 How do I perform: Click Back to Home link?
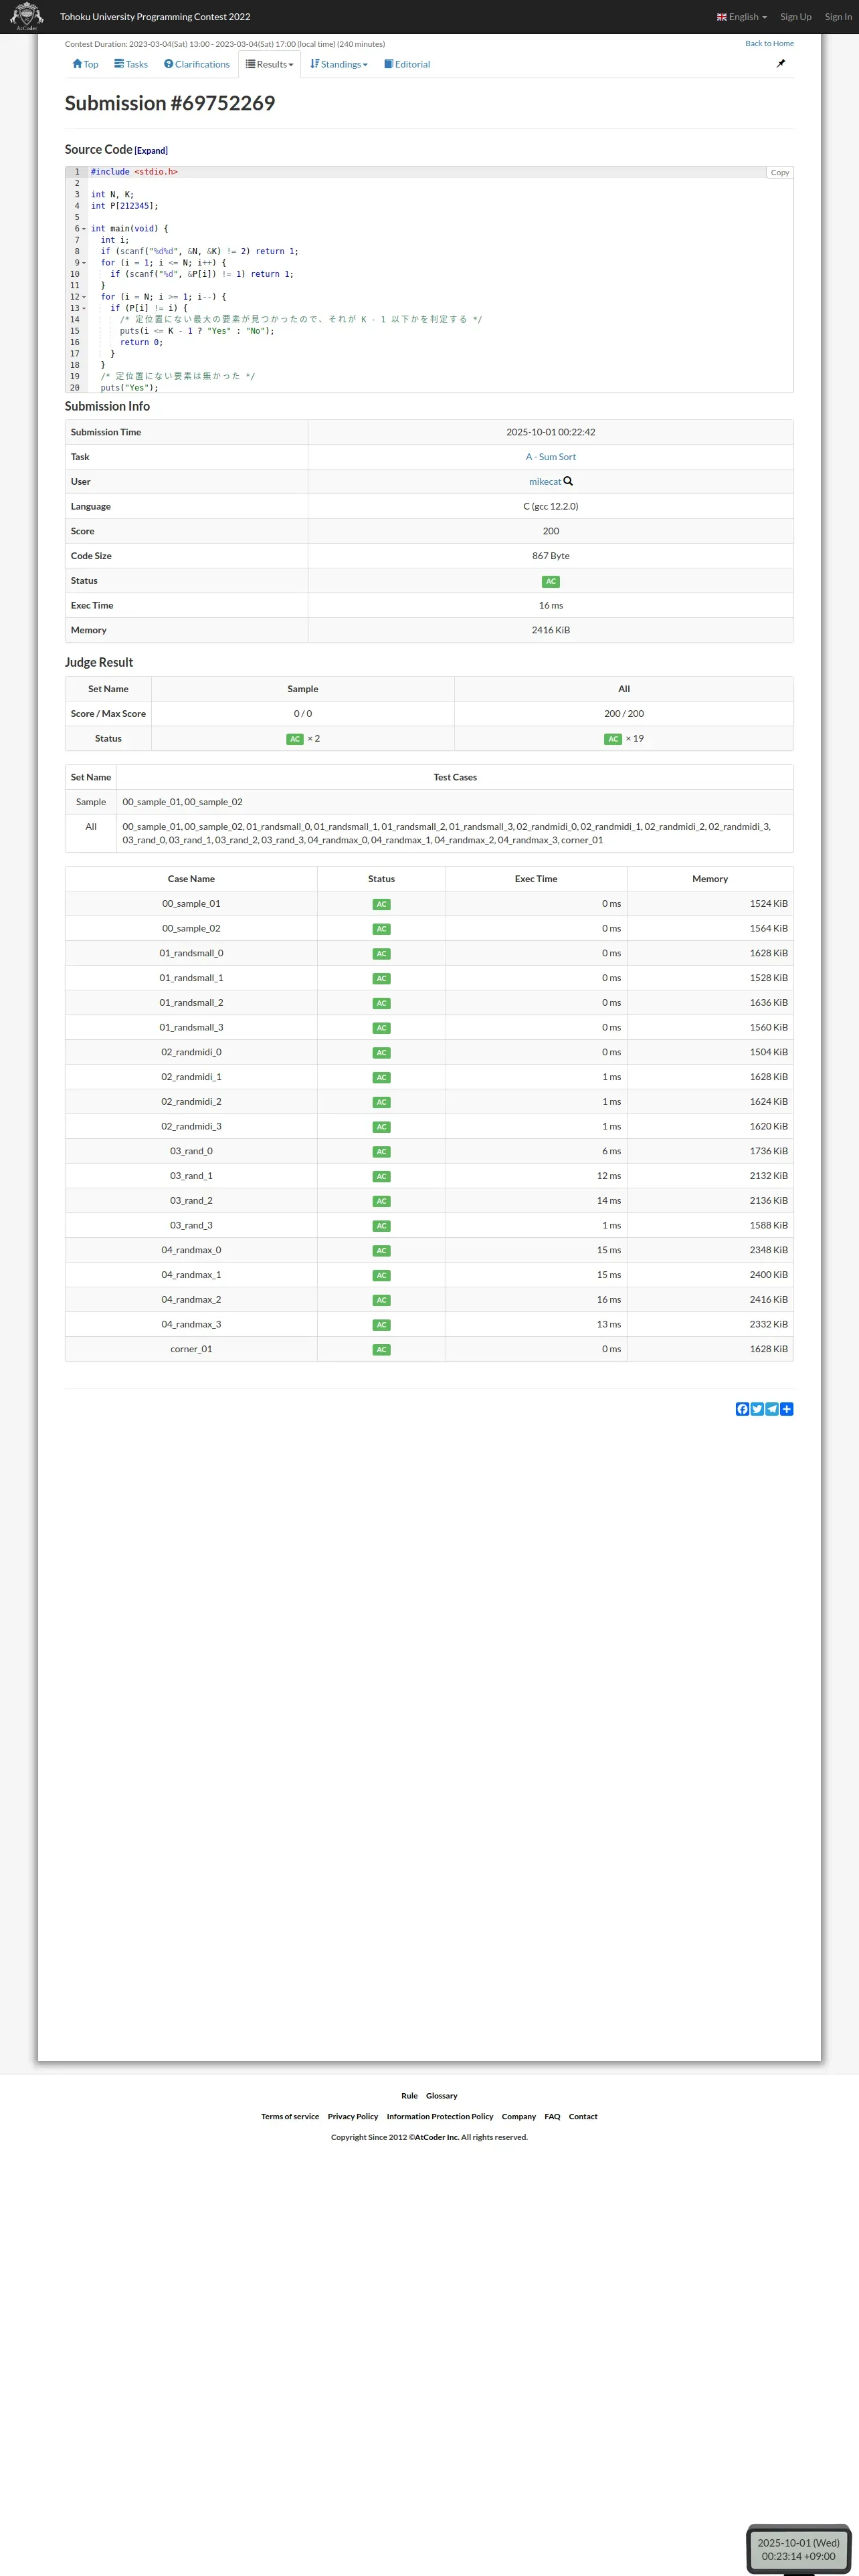coord(769,43)
